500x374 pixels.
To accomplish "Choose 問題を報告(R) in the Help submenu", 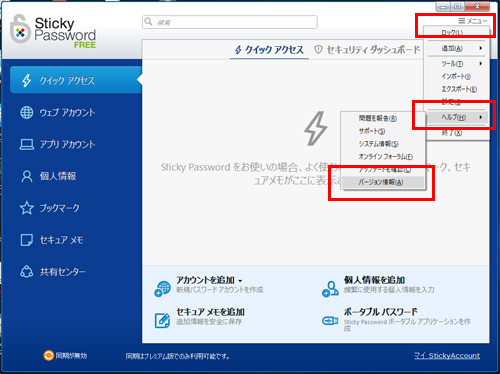I will point(383,118).
